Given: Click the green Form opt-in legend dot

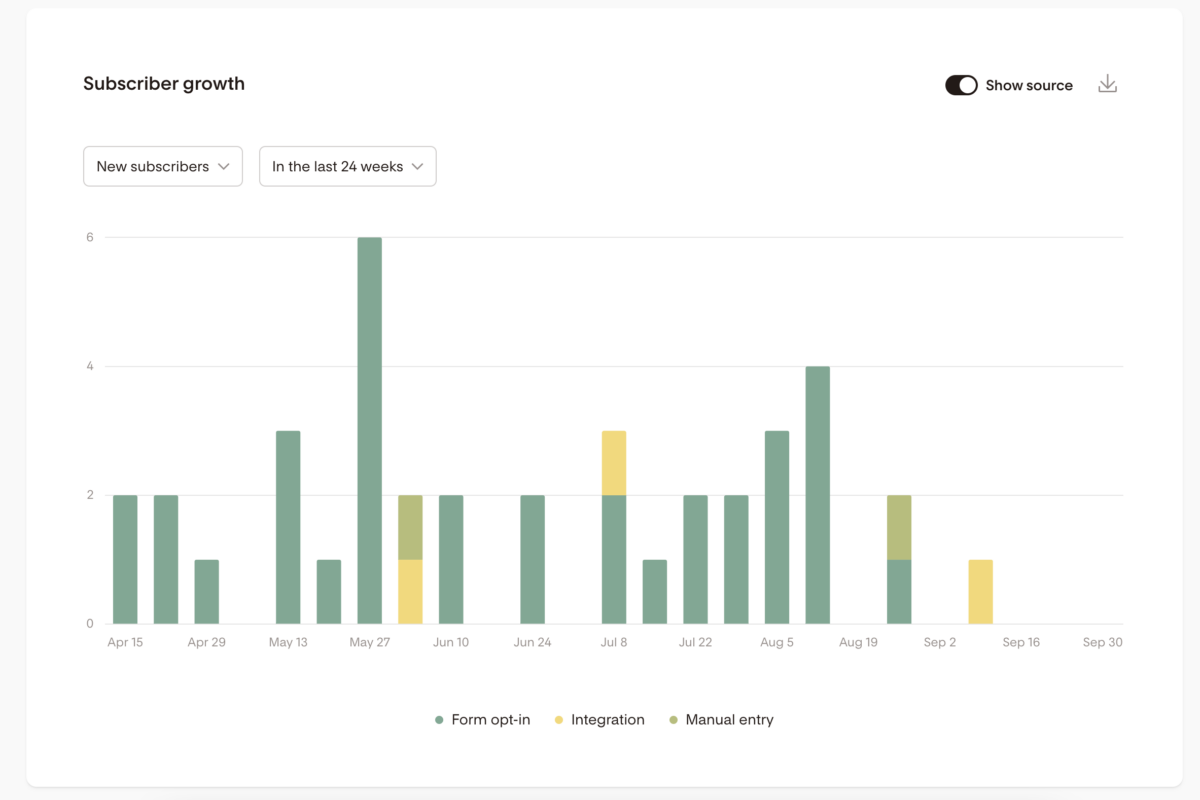Looking at the screenshot, I should (x=439, y=720).
